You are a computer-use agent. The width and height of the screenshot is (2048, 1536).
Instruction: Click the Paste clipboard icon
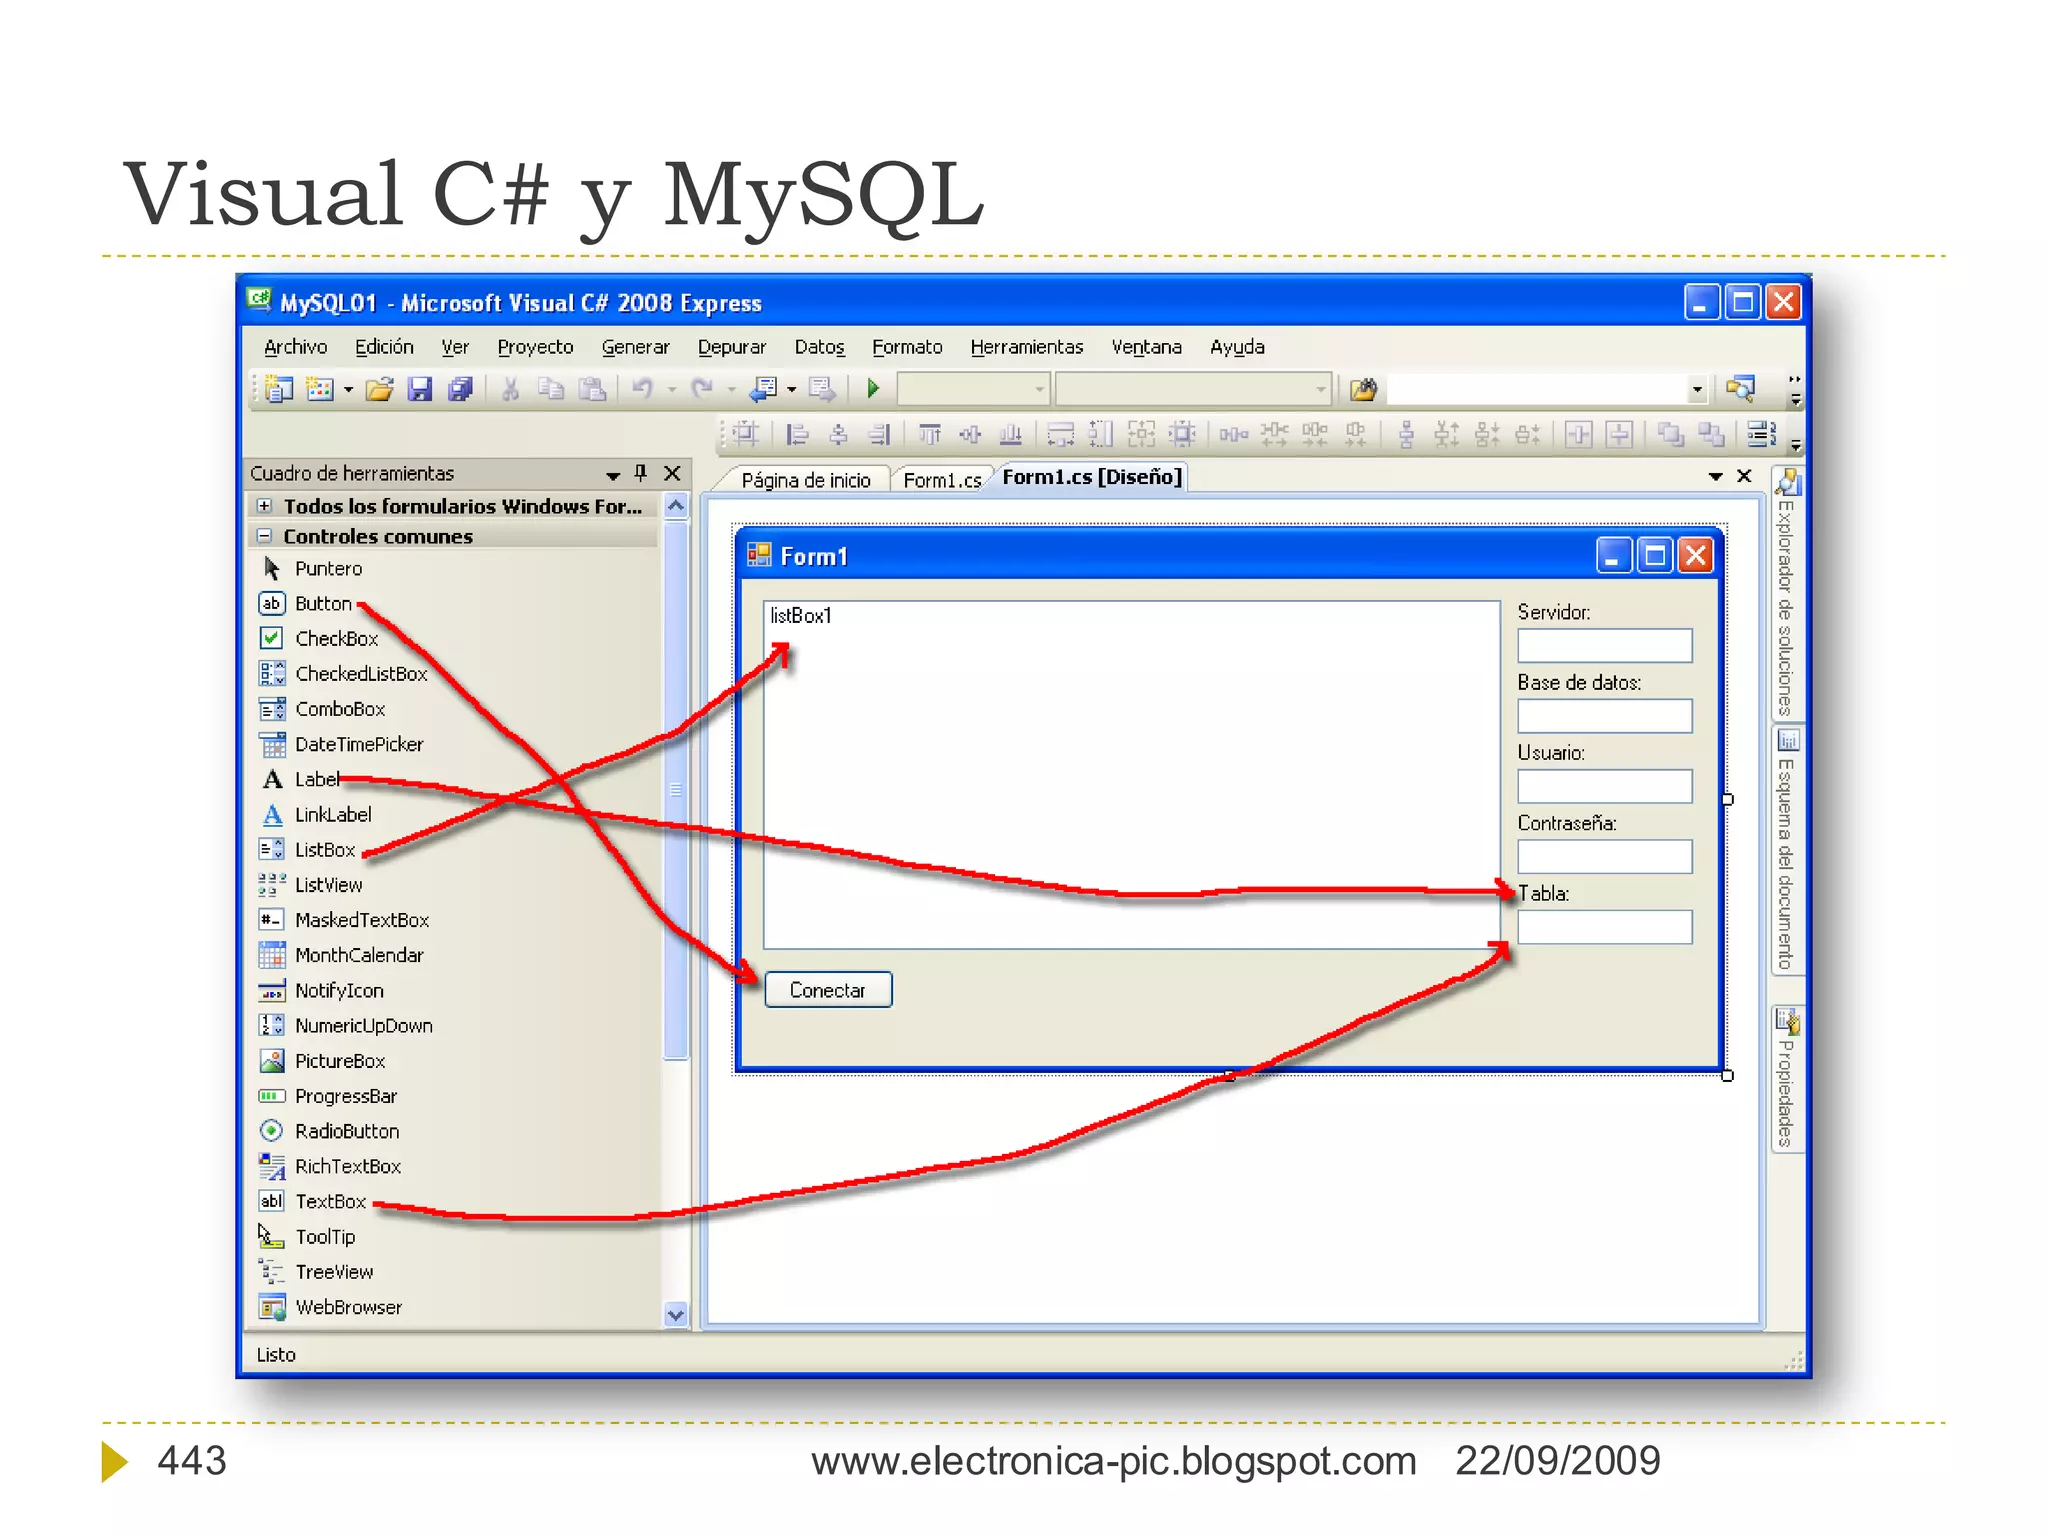coord(593,389)
